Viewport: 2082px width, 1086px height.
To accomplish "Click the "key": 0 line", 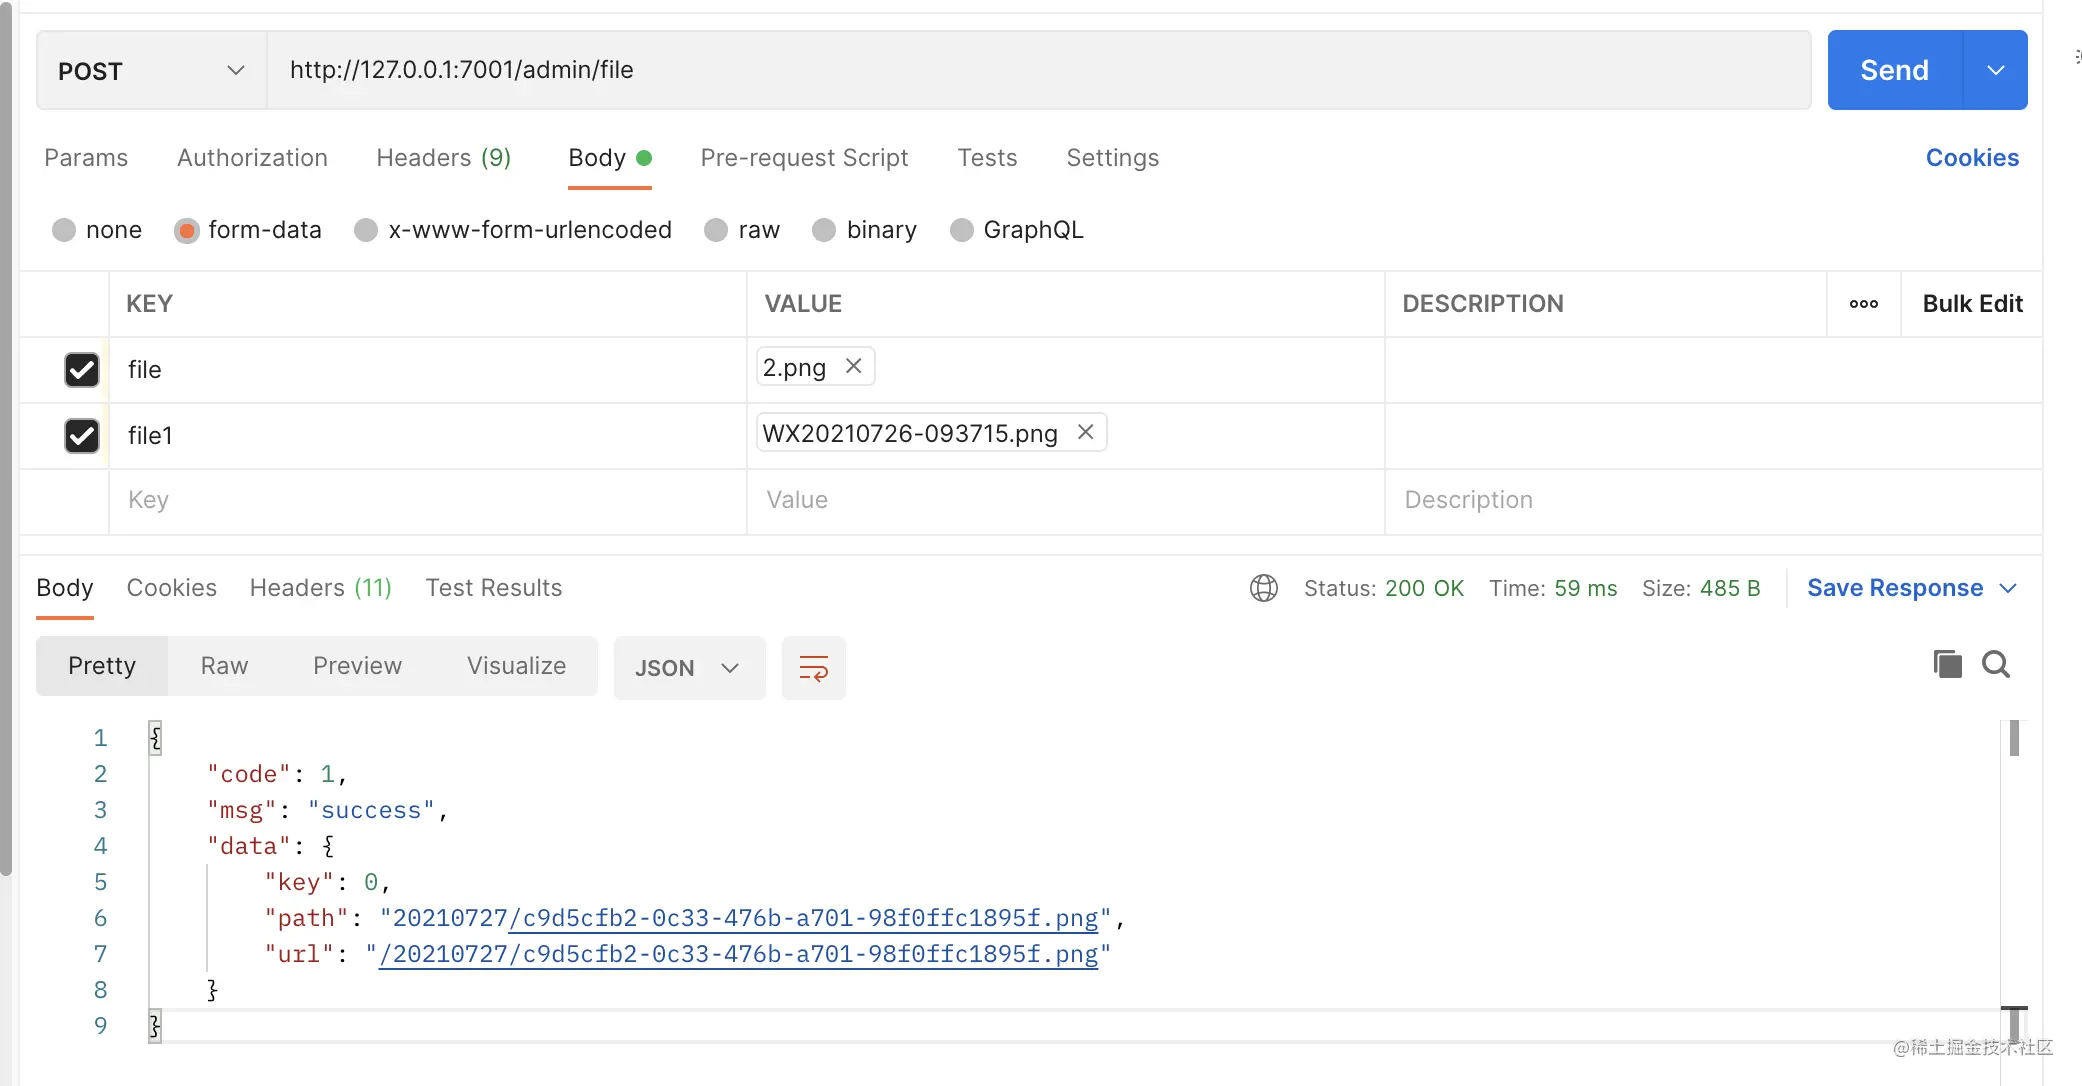I will pos(327,882).
